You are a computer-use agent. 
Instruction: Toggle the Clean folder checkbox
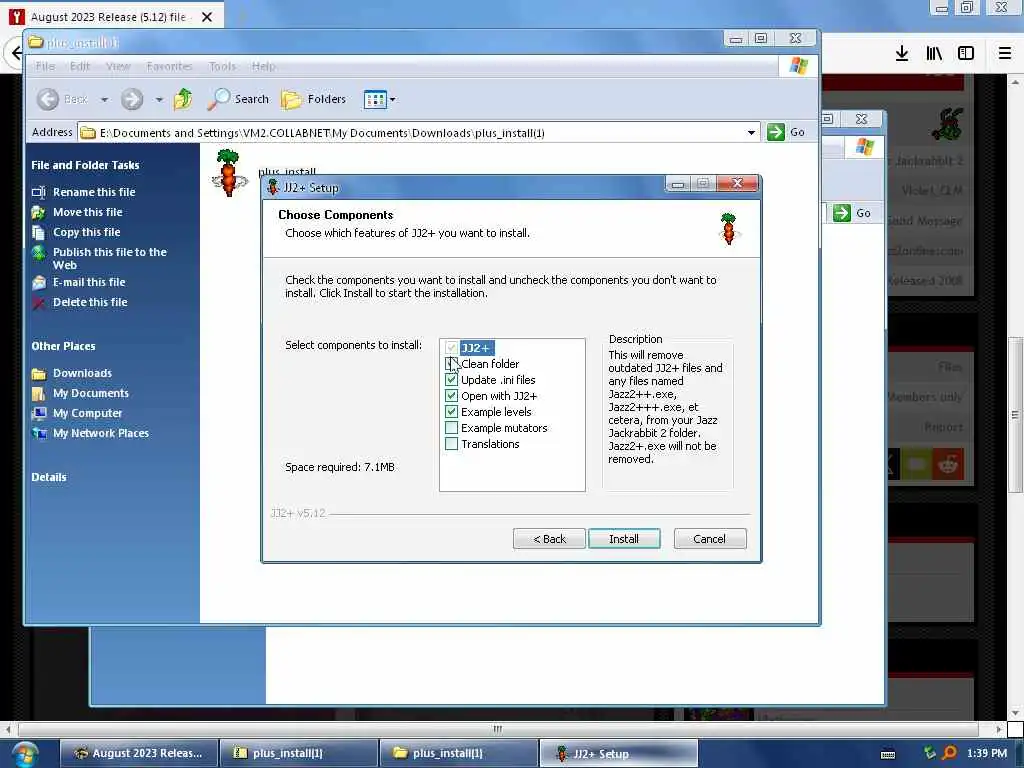click(451, 364)
